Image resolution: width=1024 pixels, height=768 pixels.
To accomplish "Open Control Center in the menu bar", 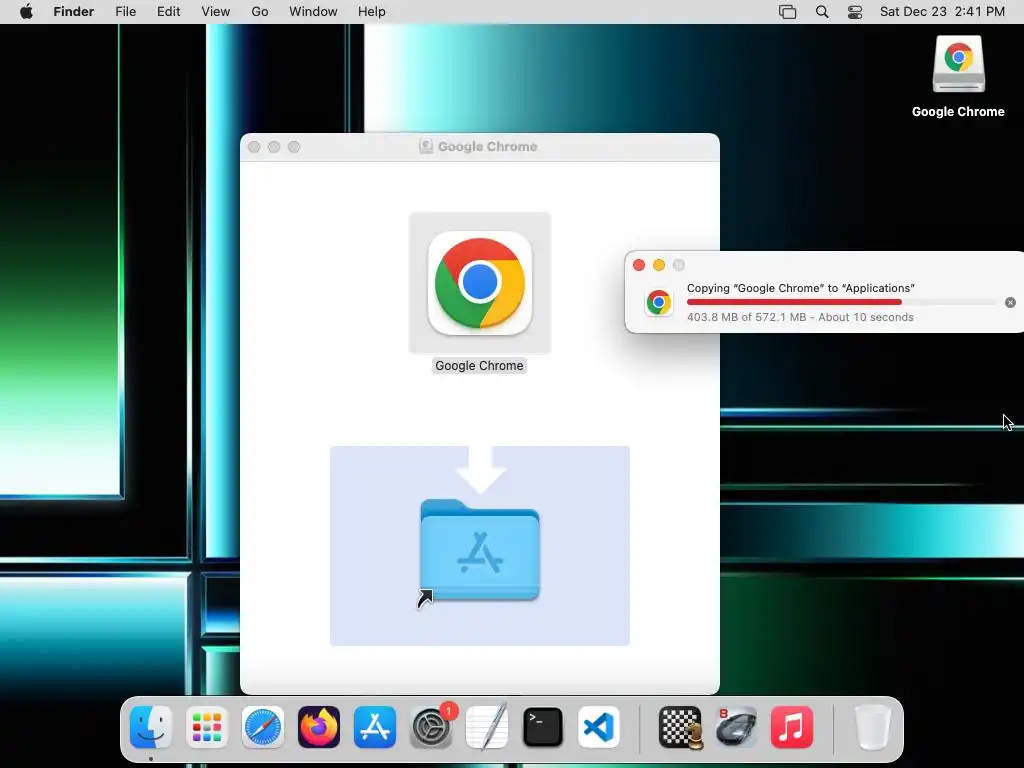I will 855,12.
